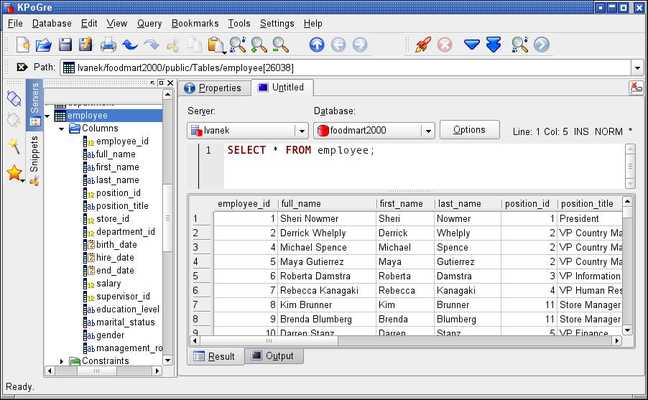648x400 pixels.
Task: Click the magic wand sidebar icon
Action: pyautogui.click(x=14, y=146)
